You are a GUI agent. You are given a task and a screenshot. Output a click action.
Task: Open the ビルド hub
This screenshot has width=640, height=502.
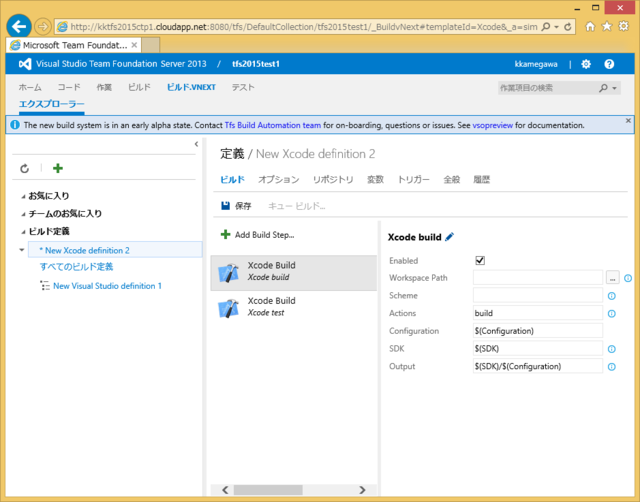139,87
